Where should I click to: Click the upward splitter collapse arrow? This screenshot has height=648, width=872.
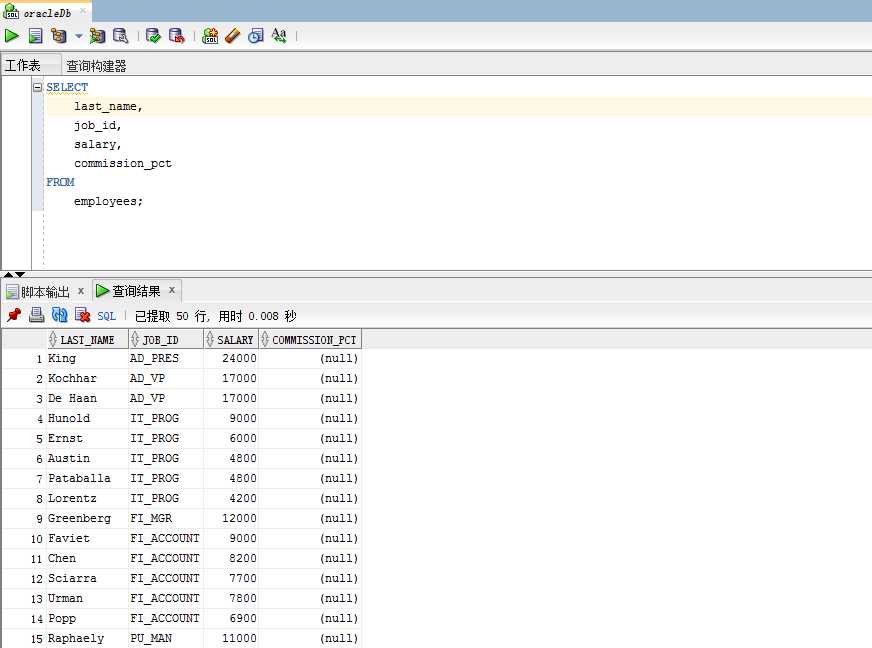tap(8, 274)
